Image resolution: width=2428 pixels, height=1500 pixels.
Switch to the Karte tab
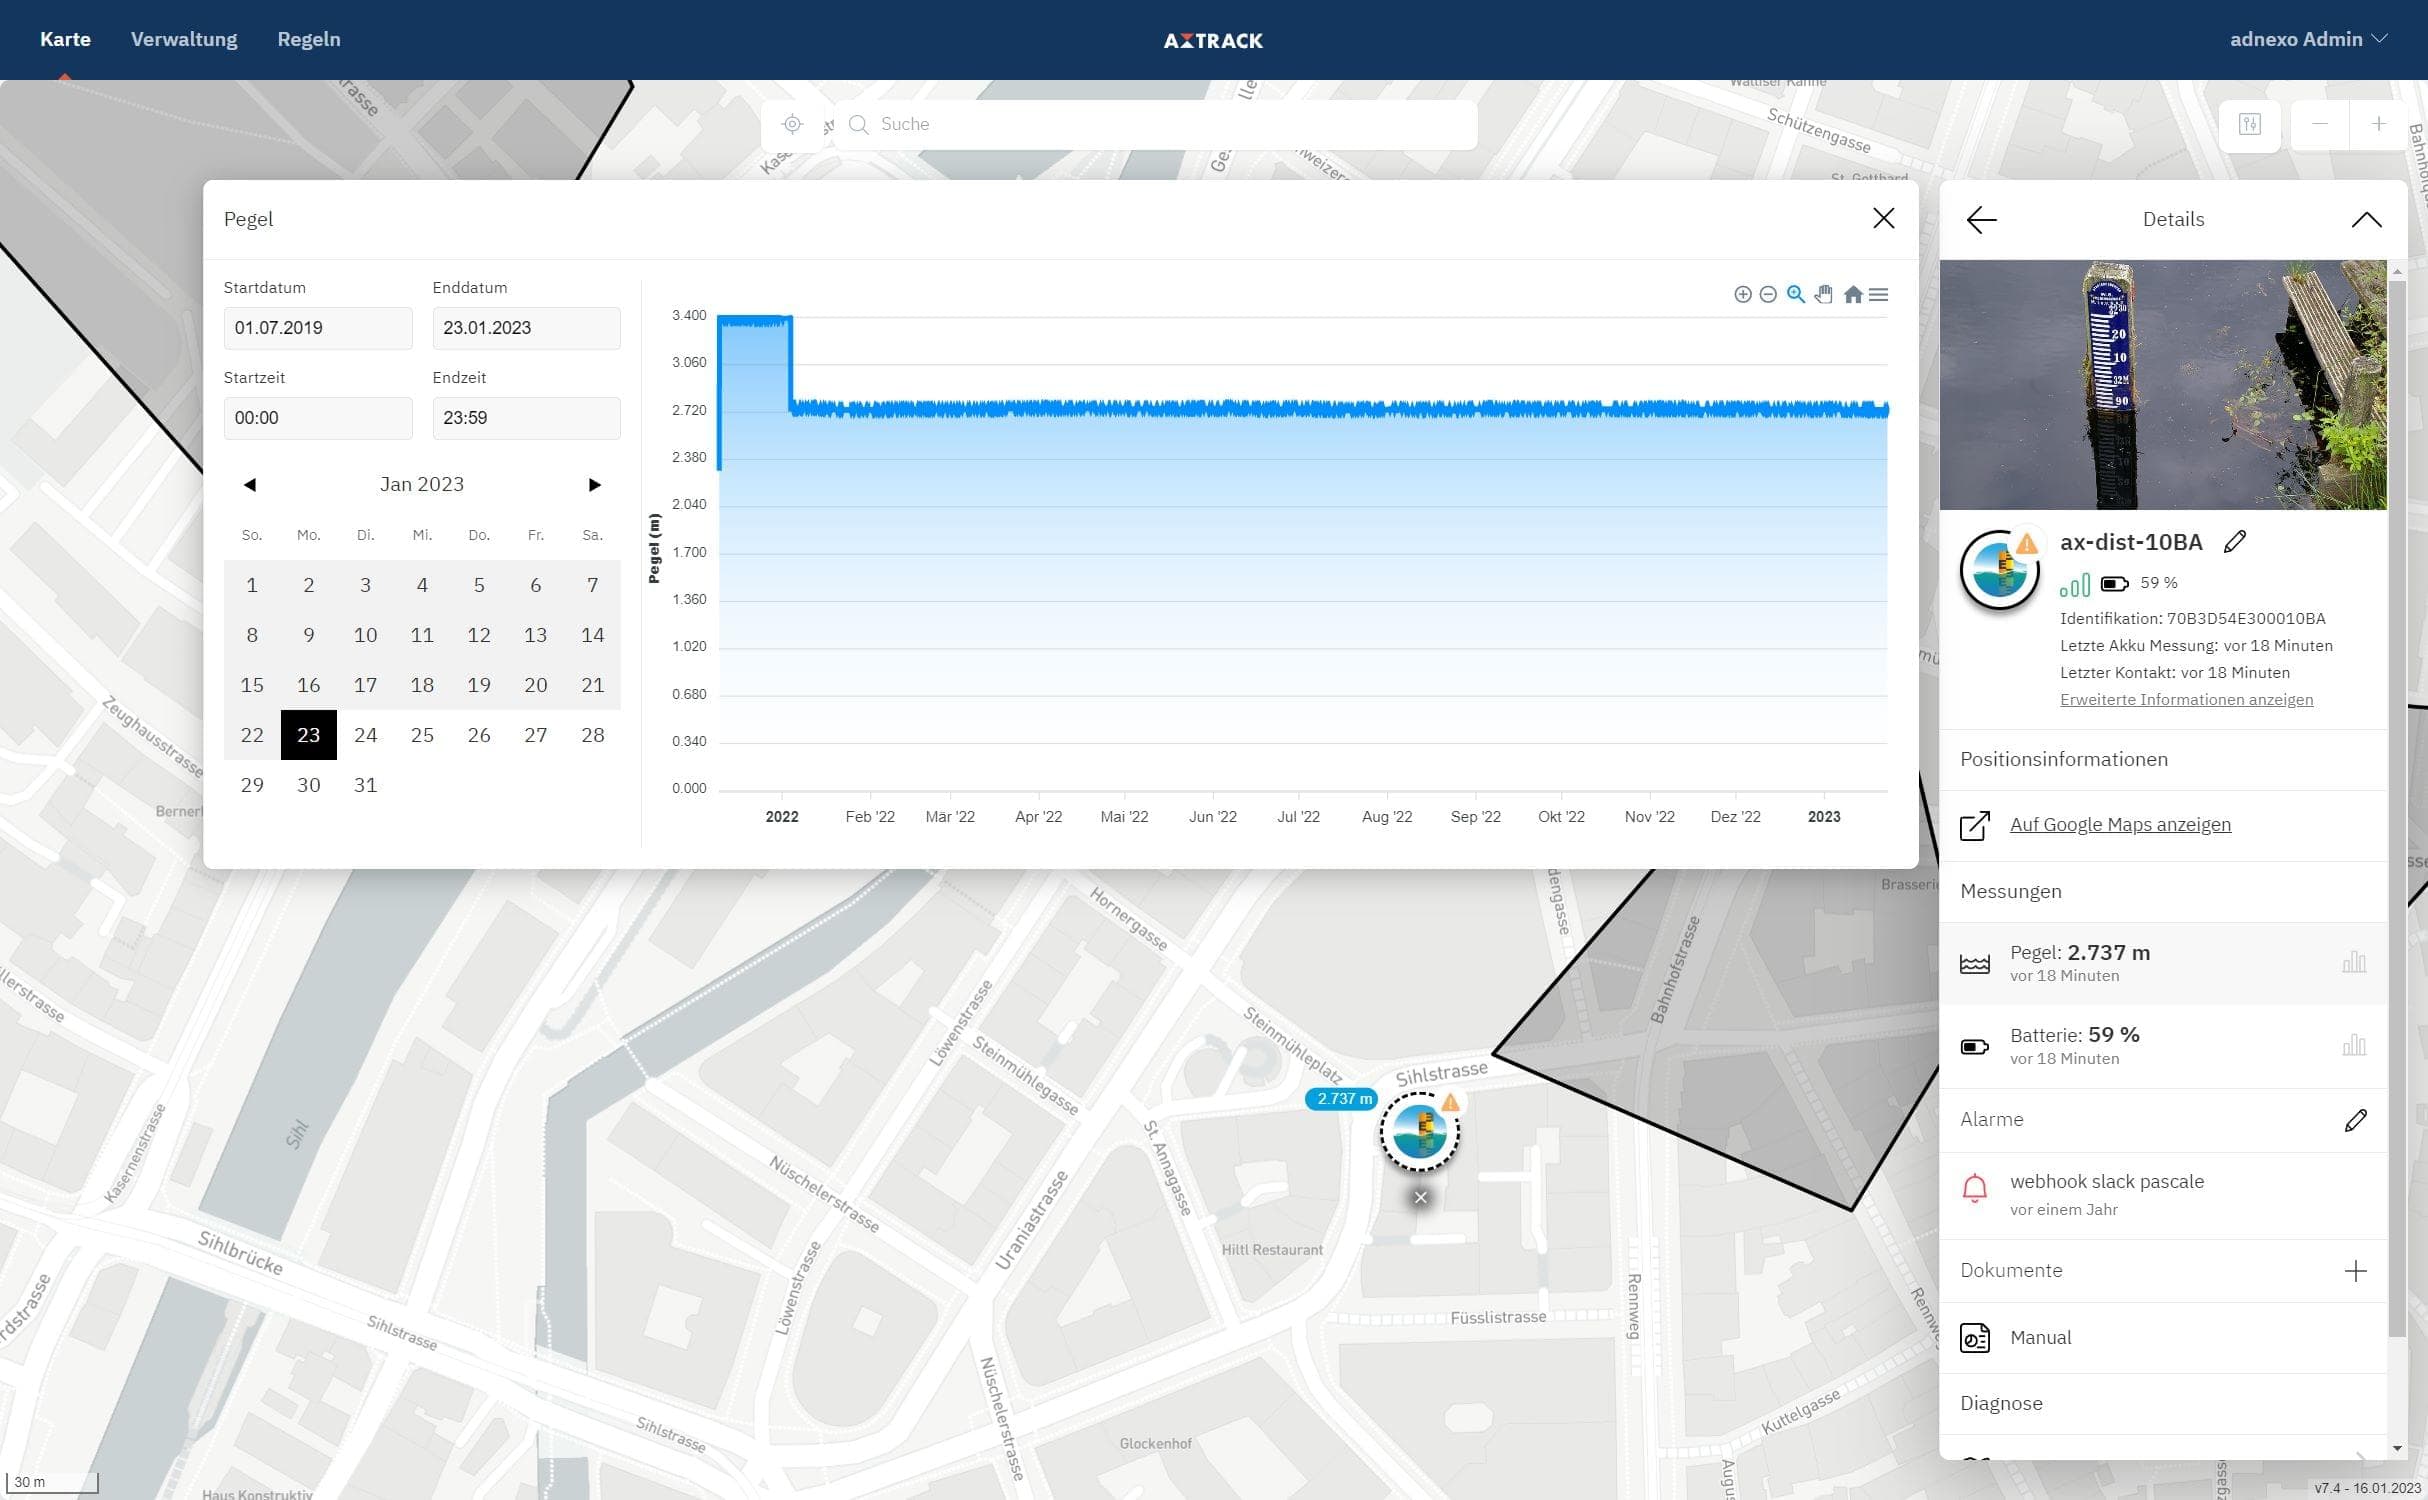click(x=65, y=39)
